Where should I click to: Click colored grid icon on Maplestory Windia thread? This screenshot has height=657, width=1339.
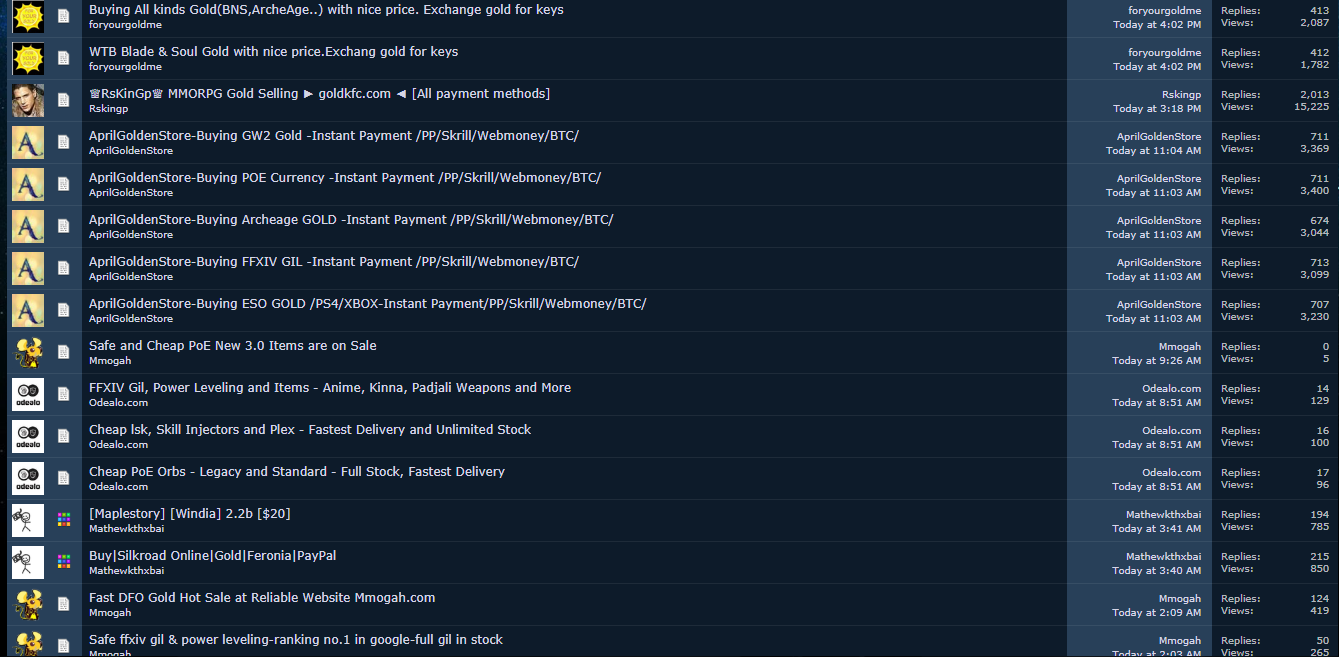coord(64,520)
